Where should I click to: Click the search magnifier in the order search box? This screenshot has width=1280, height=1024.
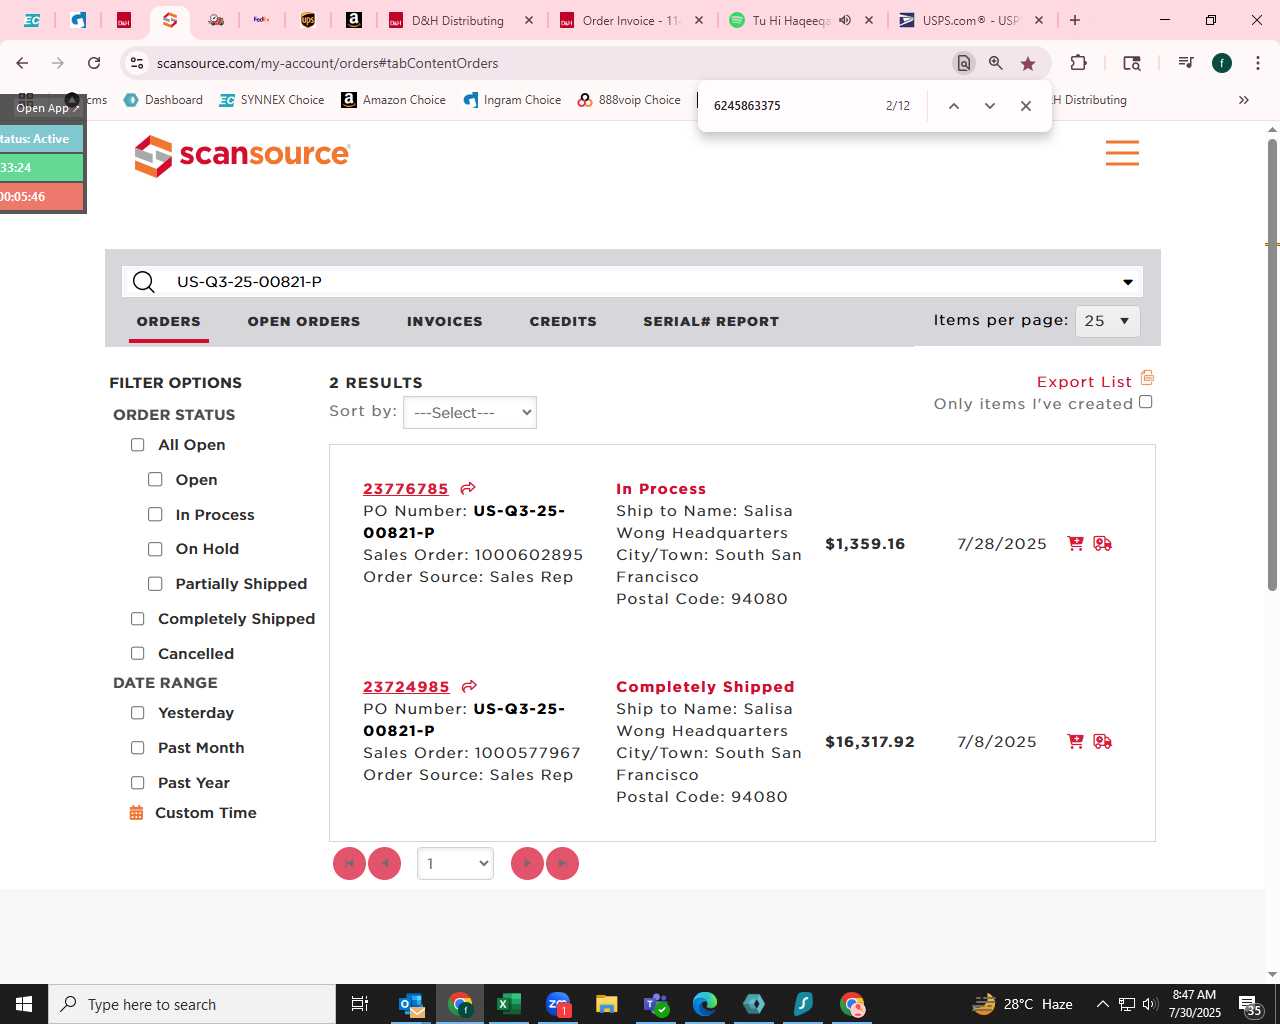(144, 282)
